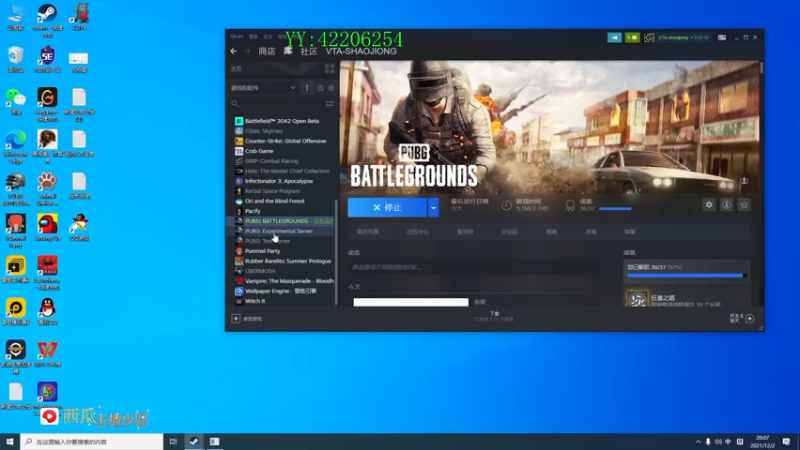Select Infectonator 3: Apocalypse entry
This screenshot has height=450, width=800.
279,181
